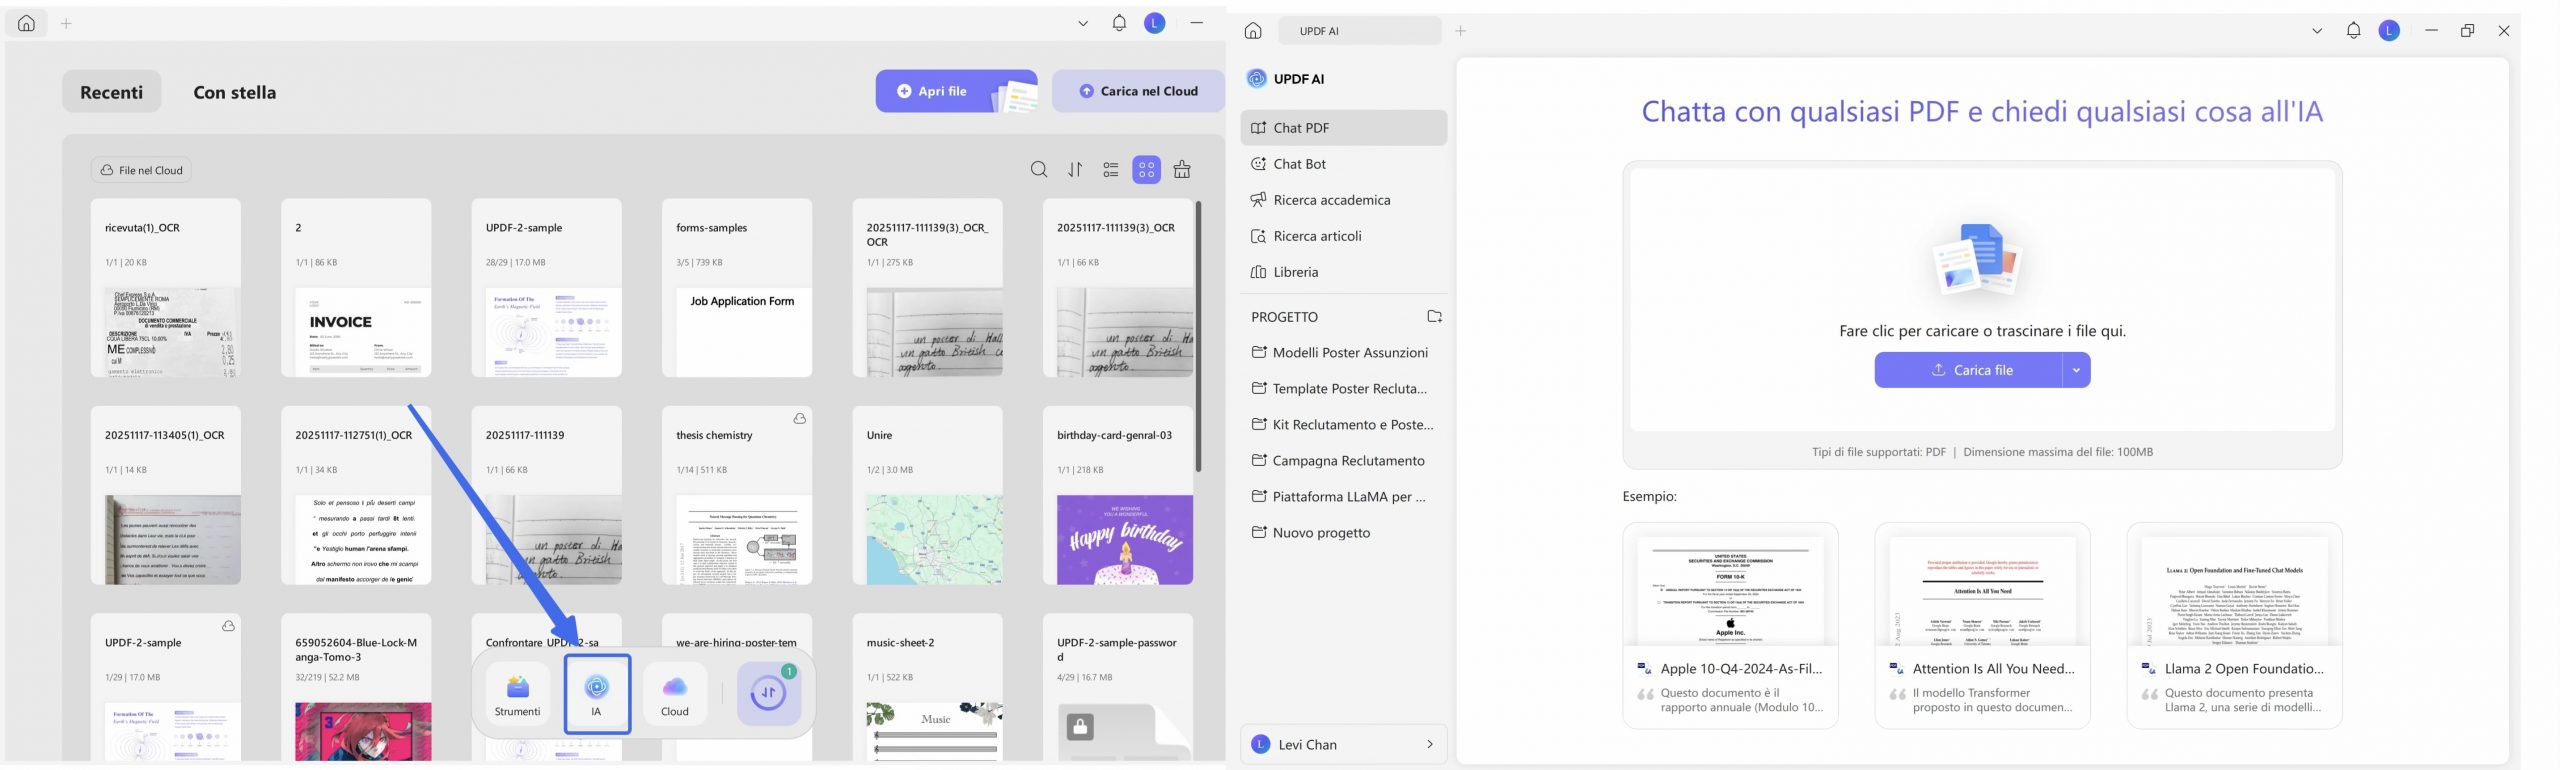Open the IA assistant from the bottom dock

(x=597, y=694)
